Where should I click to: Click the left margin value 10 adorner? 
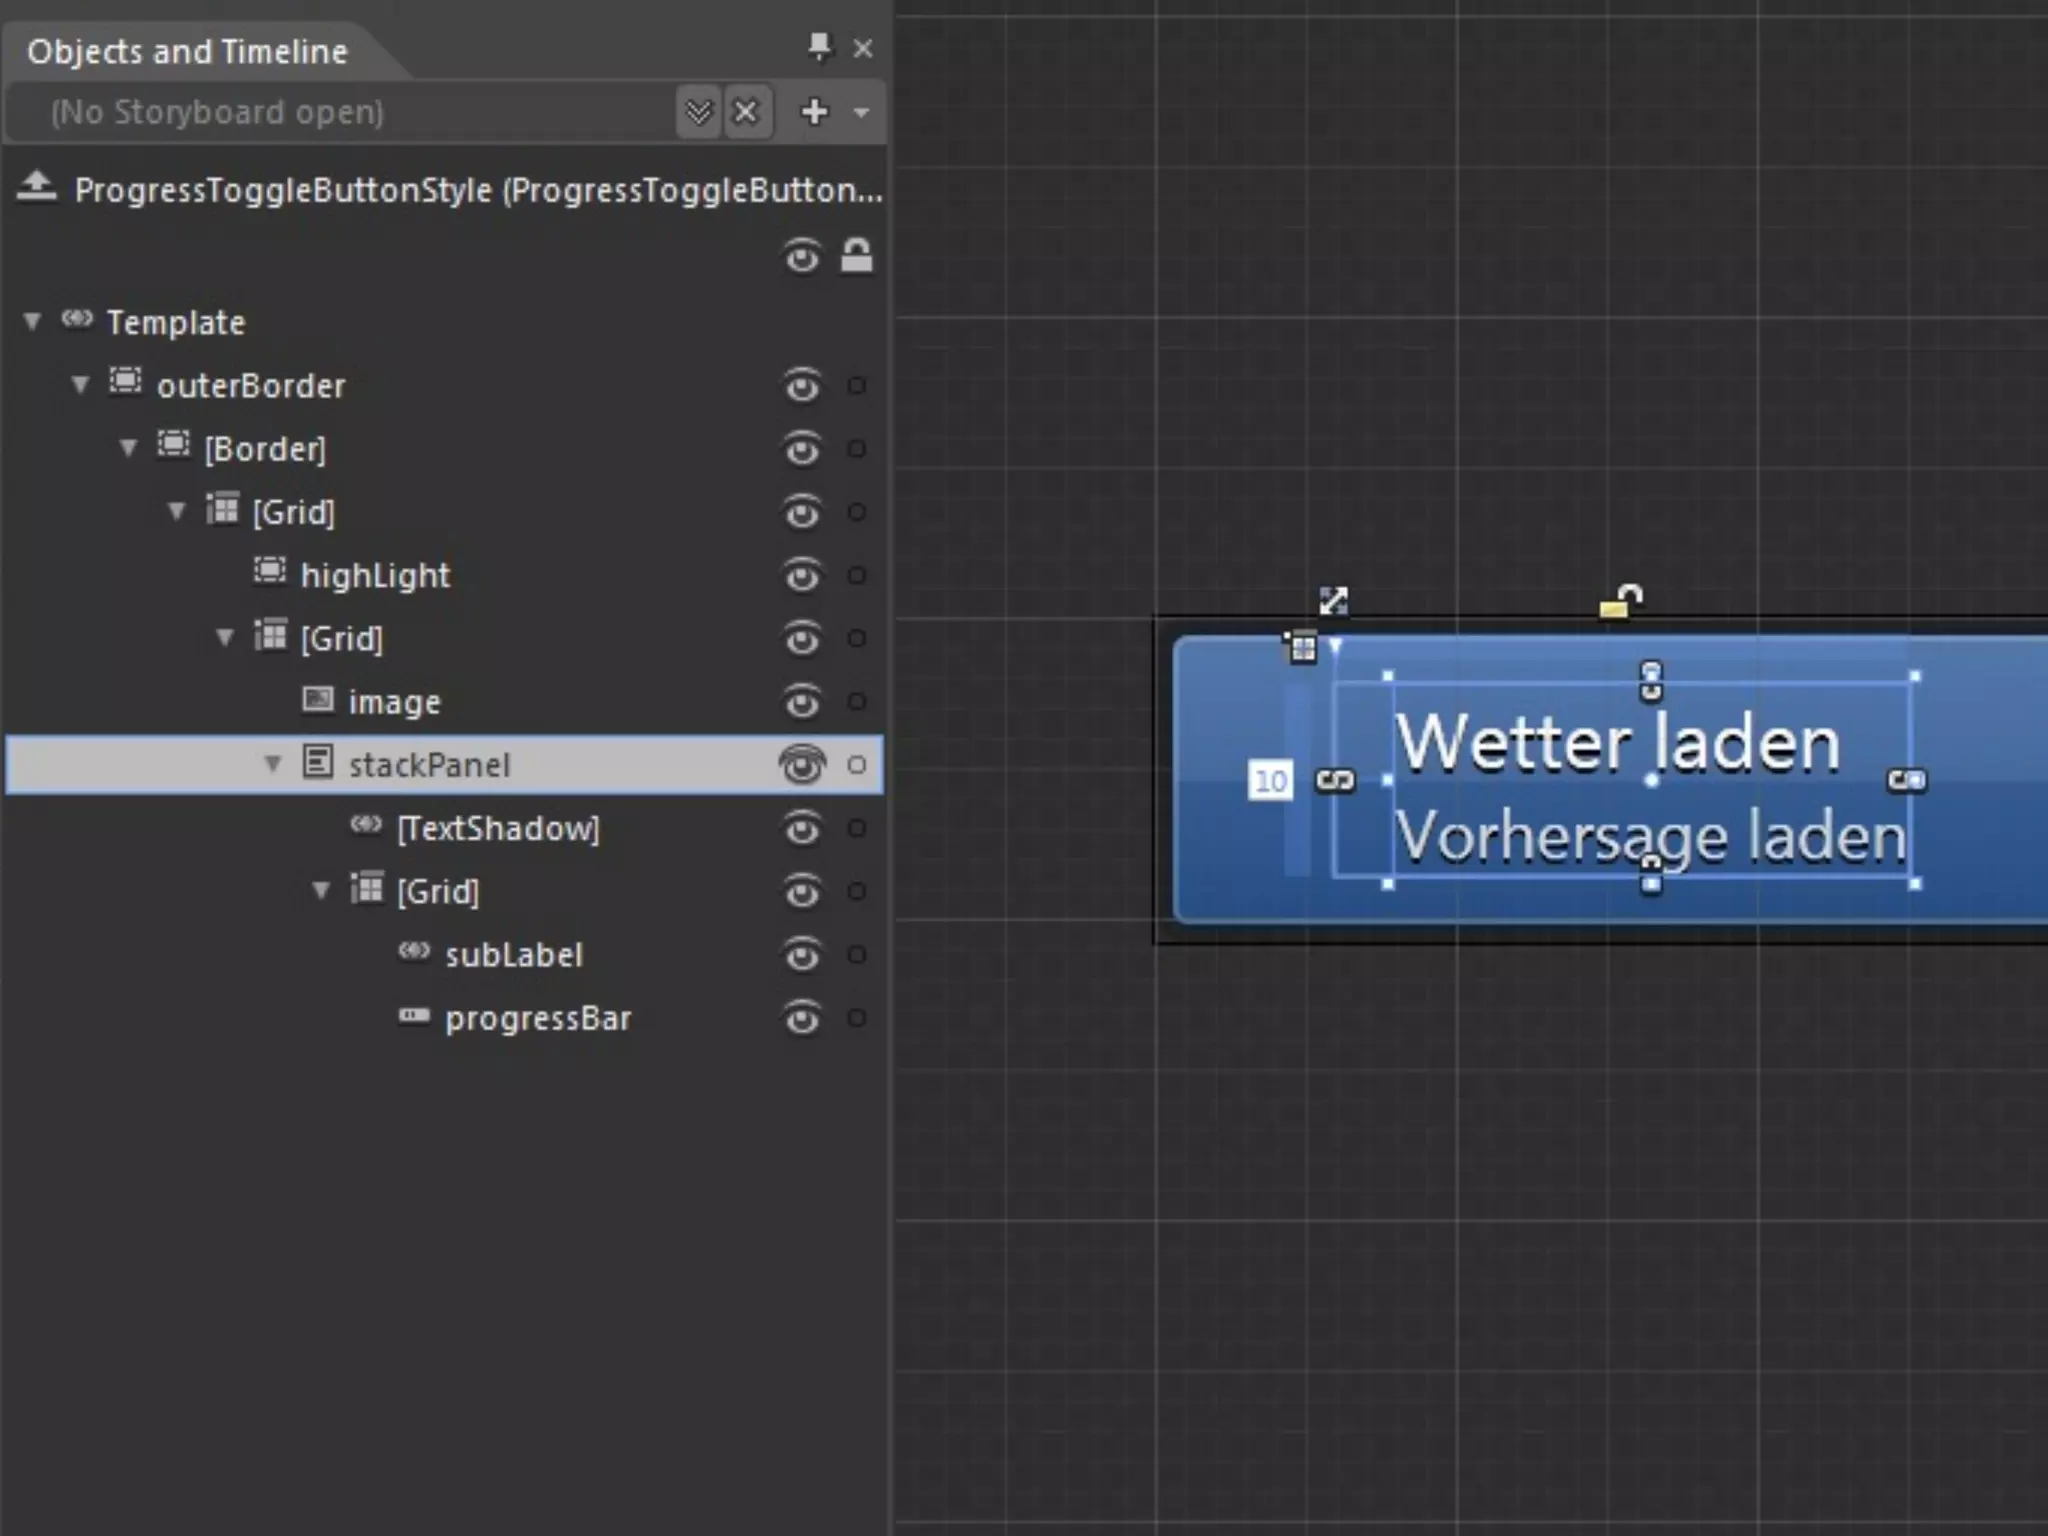tap(1270, 780)
